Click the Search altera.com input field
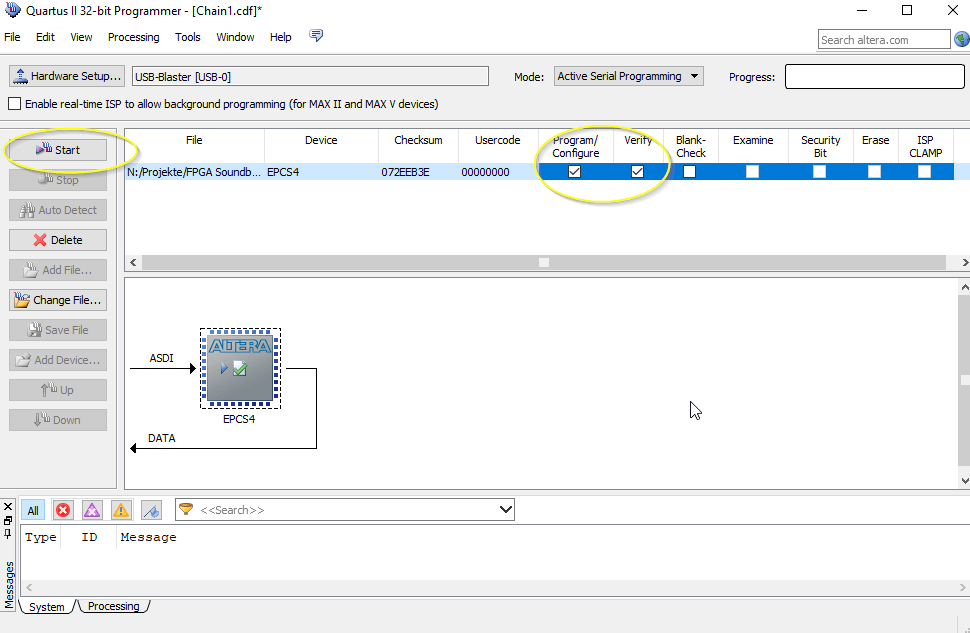Image resolution: width=970 pixels, height=633 pixels. point(883,40)
